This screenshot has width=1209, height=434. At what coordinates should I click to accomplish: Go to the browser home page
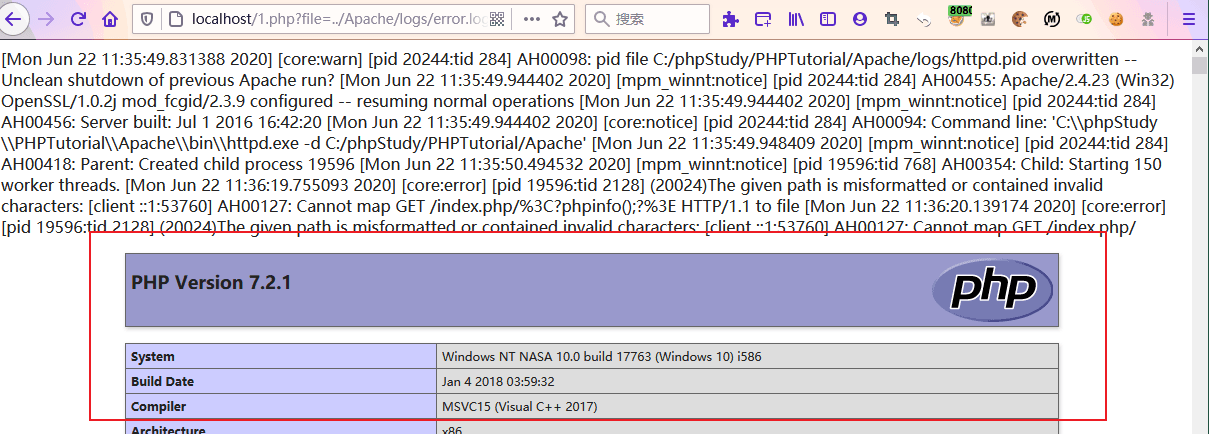click(110, 19)
